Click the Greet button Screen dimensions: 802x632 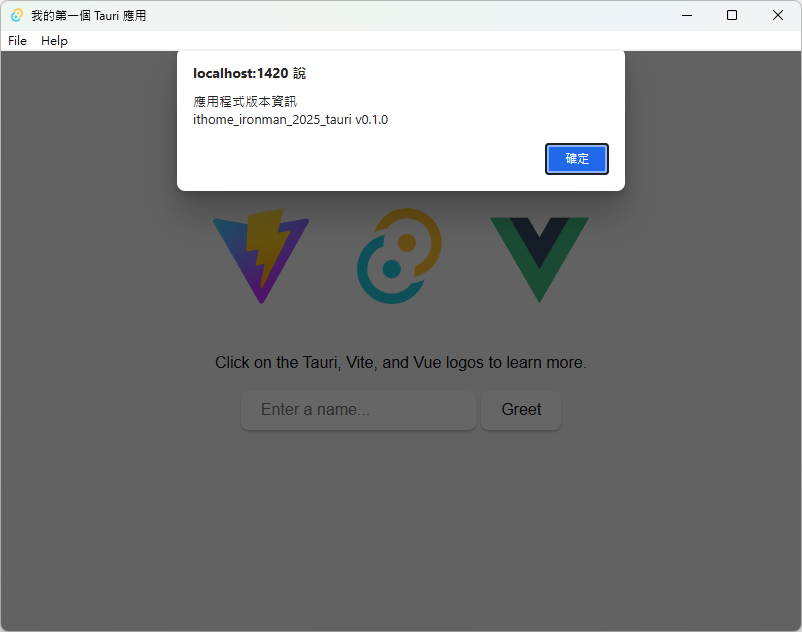pos(521,410)
